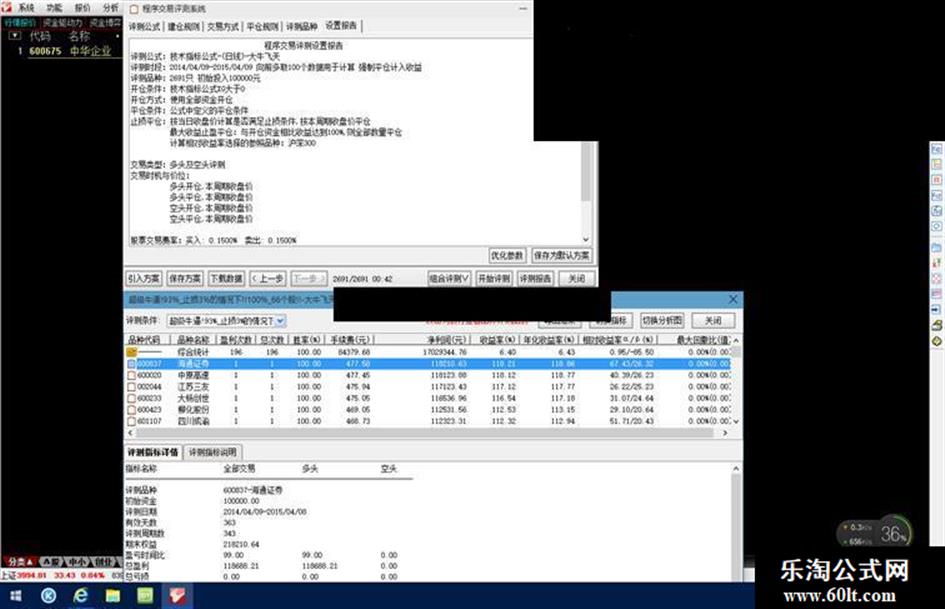The height and width of the screenshot is (609, 945).
Task: Open the 功能 menu
Action: pos(54,8)
